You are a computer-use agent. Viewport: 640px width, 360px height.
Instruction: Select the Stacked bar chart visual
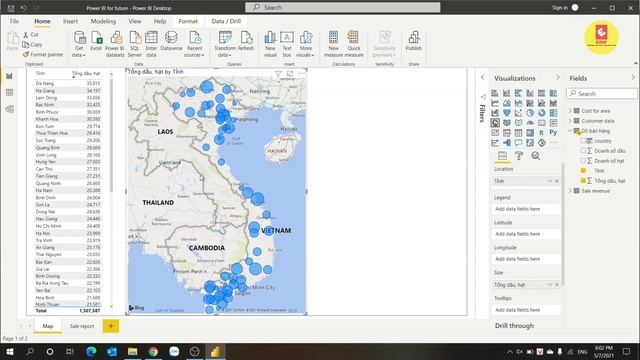click(495, 93)
